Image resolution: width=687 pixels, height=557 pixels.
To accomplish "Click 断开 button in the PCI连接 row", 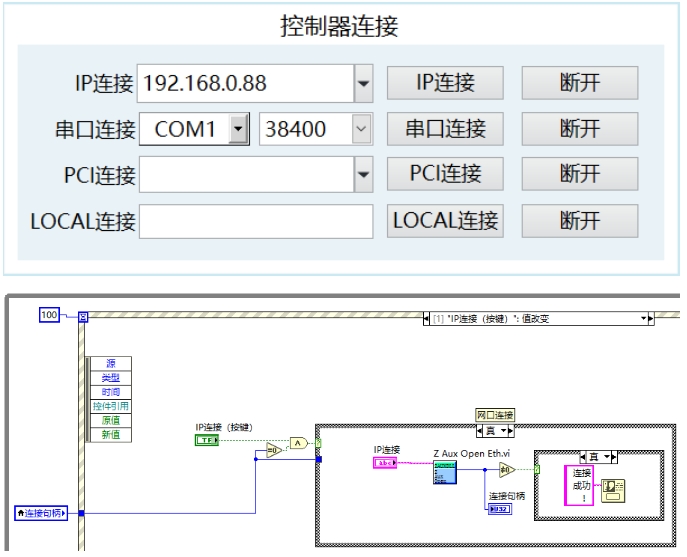I will click(x=580, y=174).
